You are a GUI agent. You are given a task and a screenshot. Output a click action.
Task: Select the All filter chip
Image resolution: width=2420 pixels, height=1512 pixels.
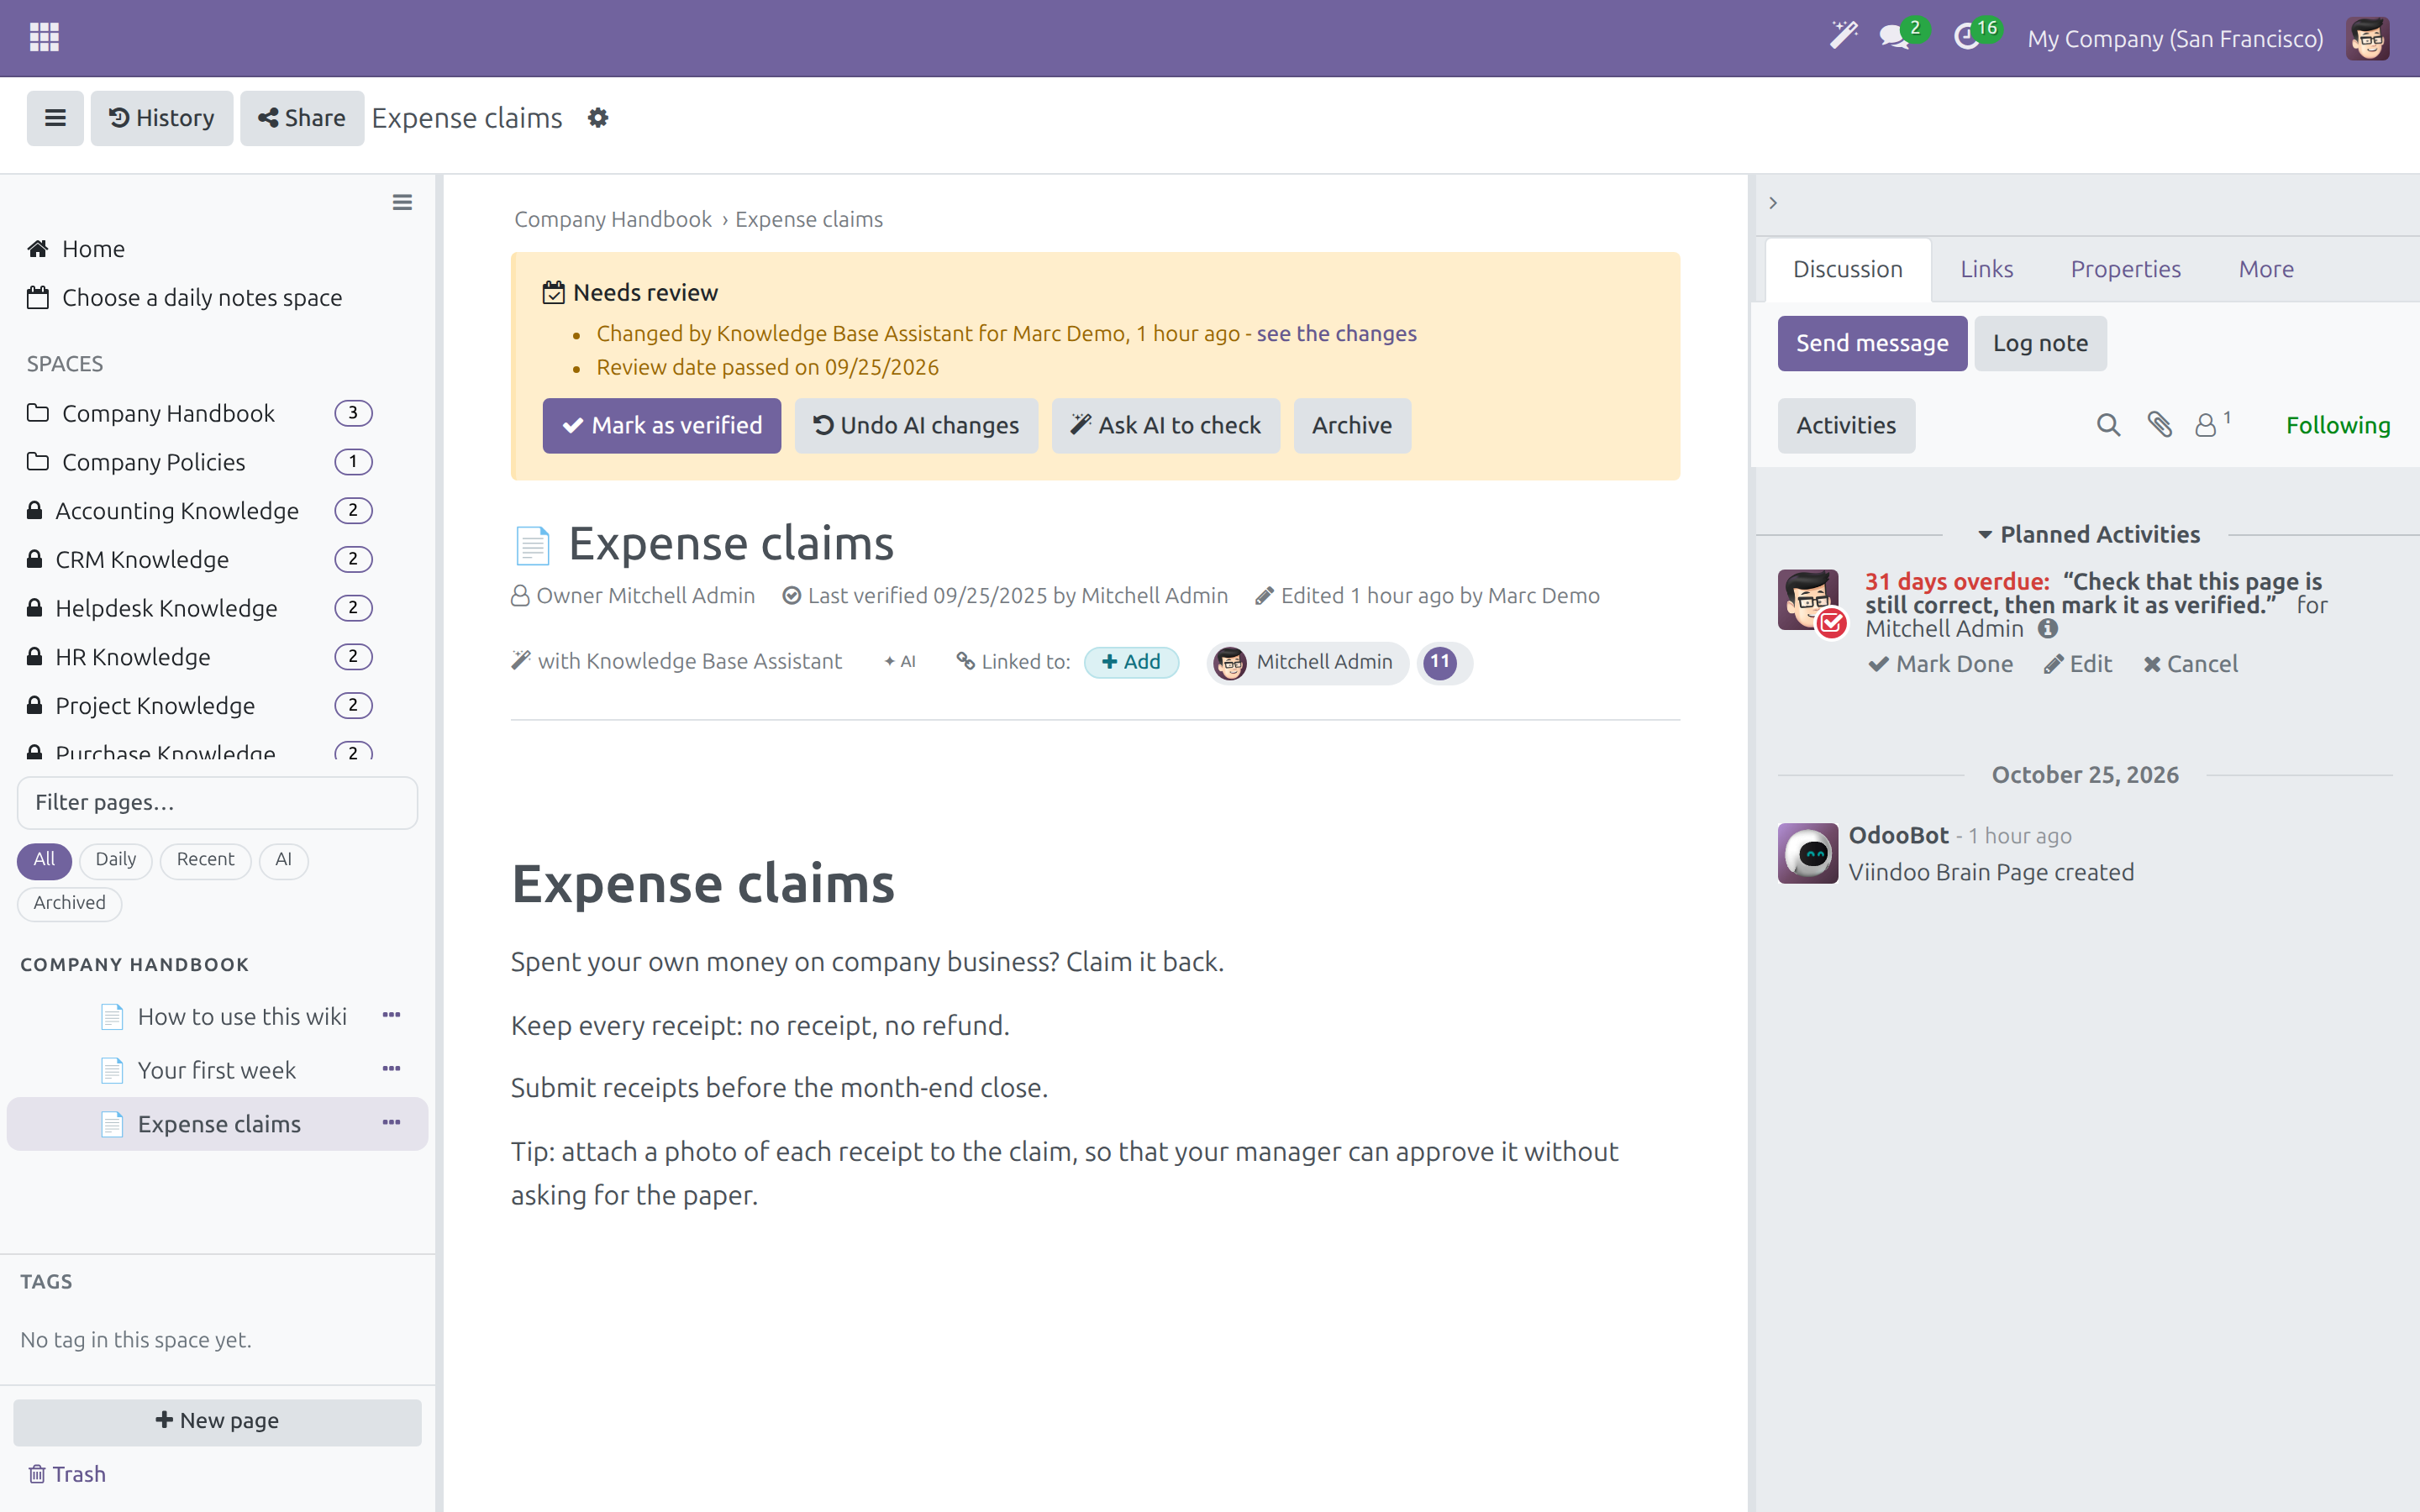pos(44,860)
